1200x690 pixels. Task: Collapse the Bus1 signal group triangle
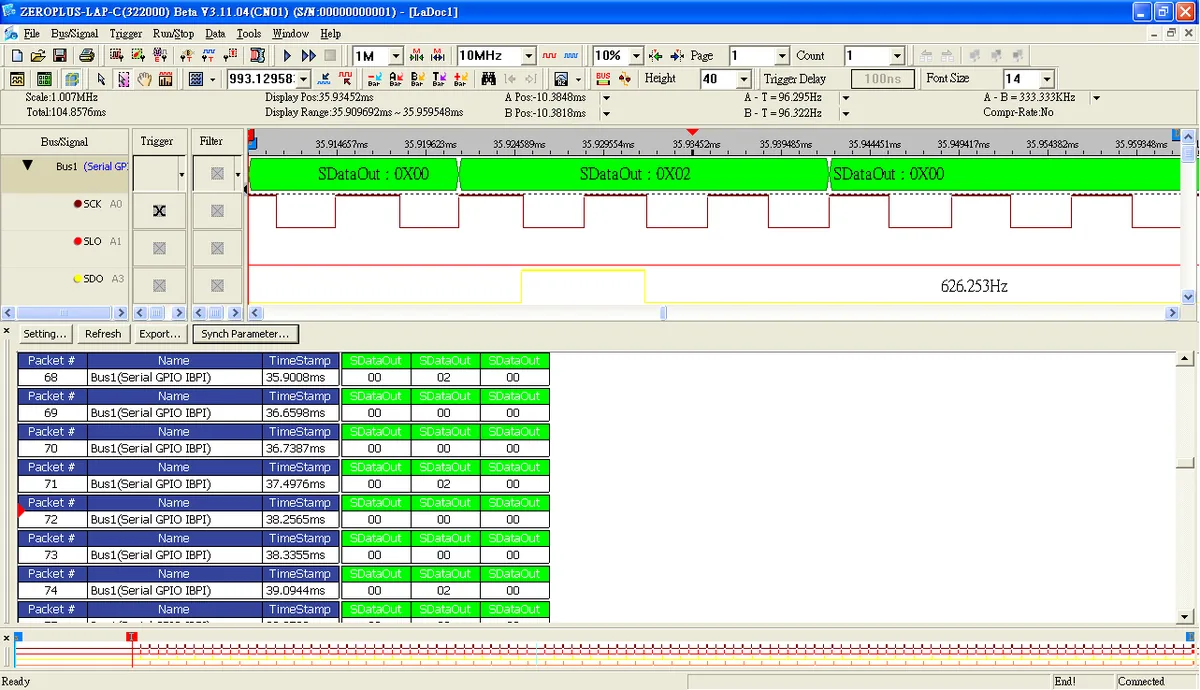tap(28, 166)
